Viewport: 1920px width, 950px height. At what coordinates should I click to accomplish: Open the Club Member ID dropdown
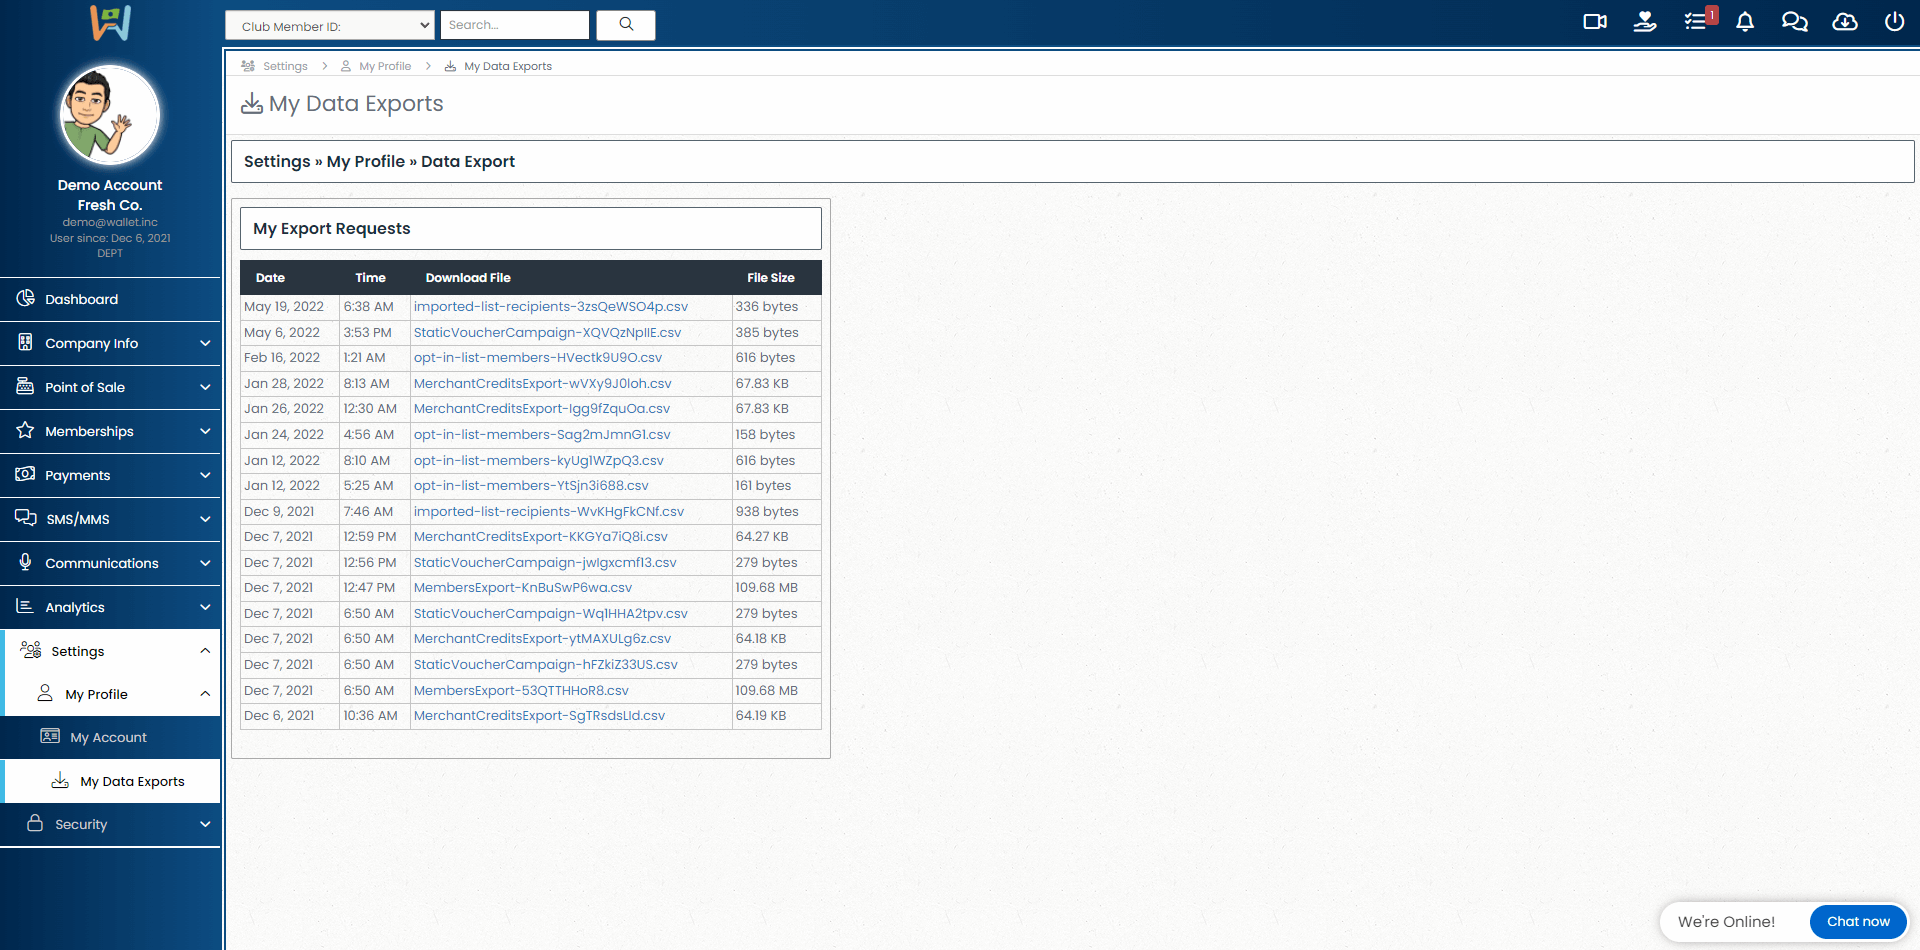tap(330, 26)
